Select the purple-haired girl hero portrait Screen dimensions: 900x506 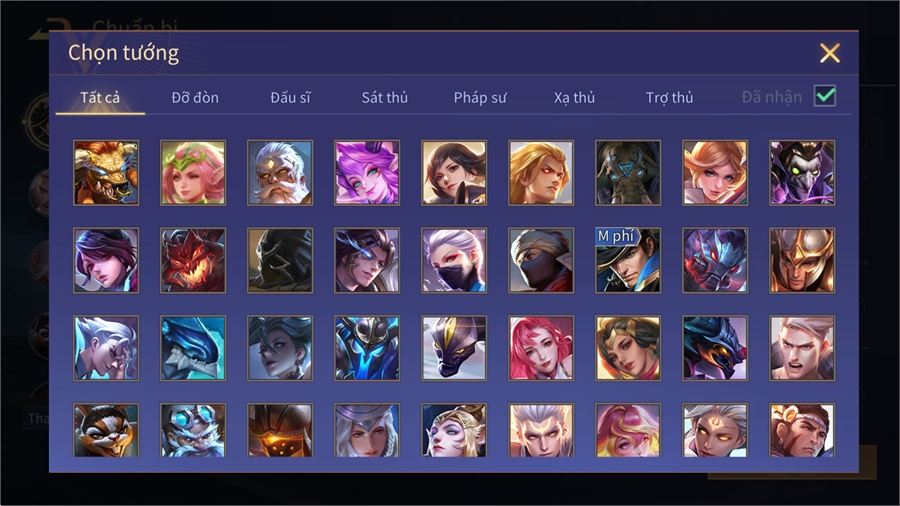pos(367,173)
